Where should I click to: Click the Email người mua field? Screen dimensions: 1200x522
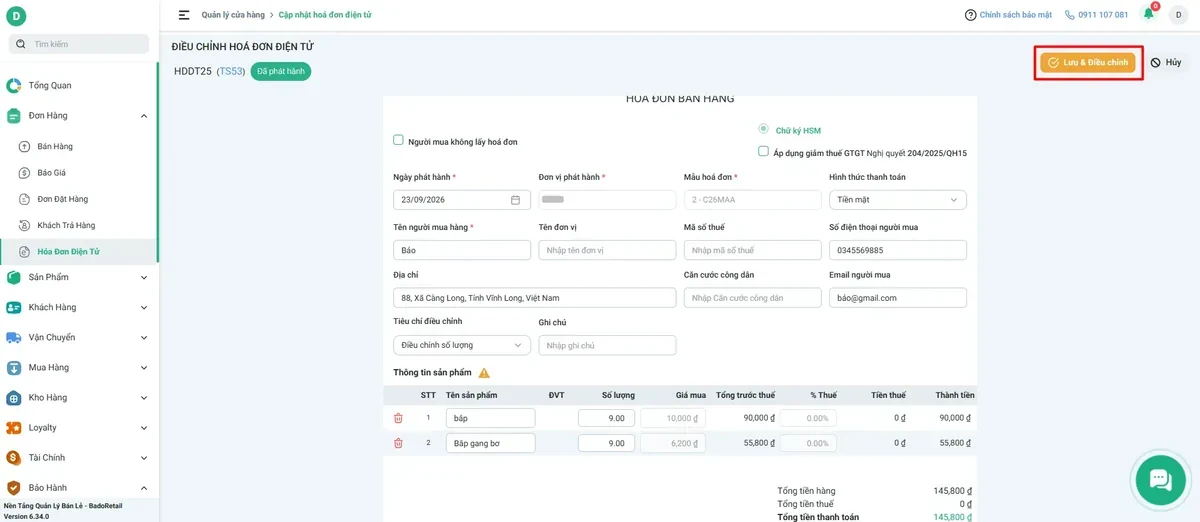pyautogui.click(x=898, y=298)
